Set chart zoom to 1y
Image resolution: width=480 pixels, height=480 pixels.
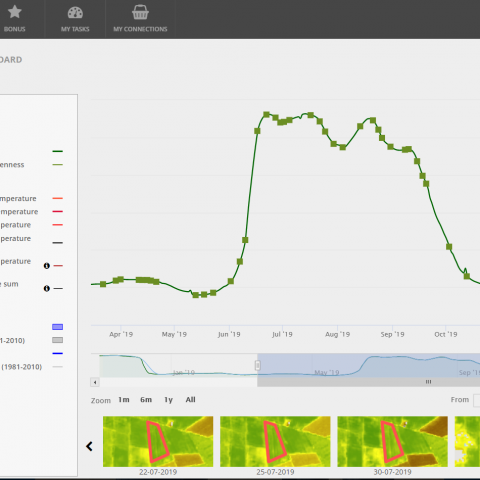tap(168, 400)
